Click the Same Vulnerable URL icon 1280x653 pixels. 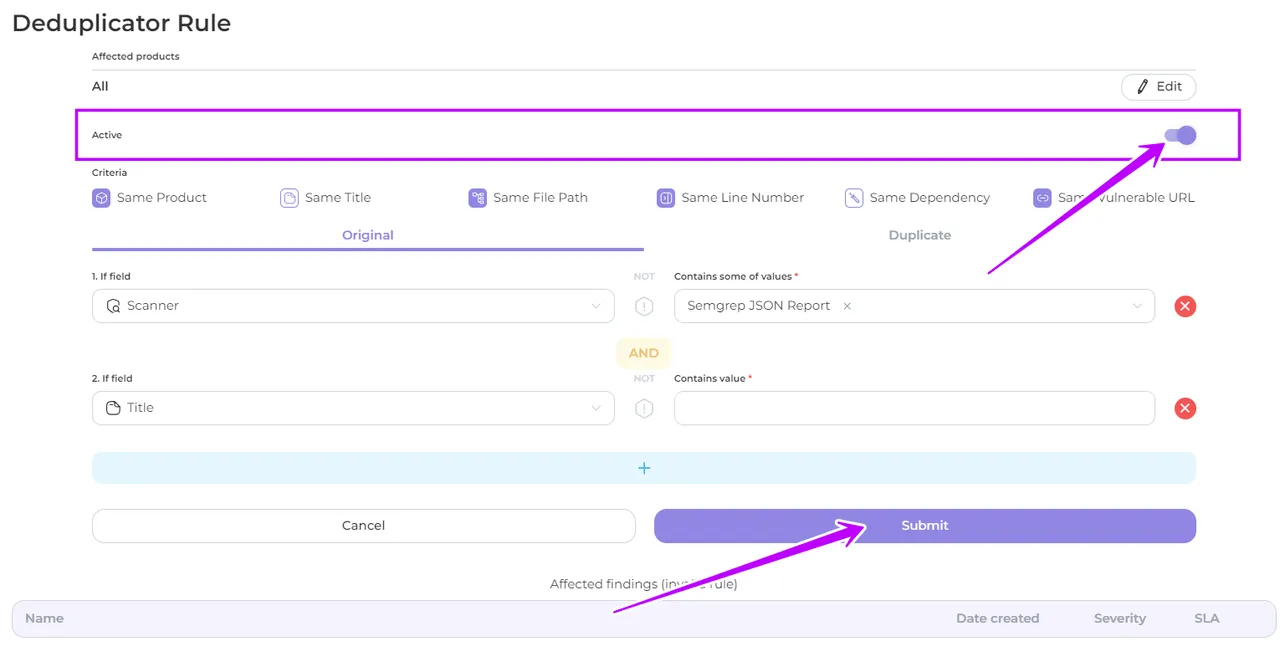pyautogui.click(x=1042, y=198)
